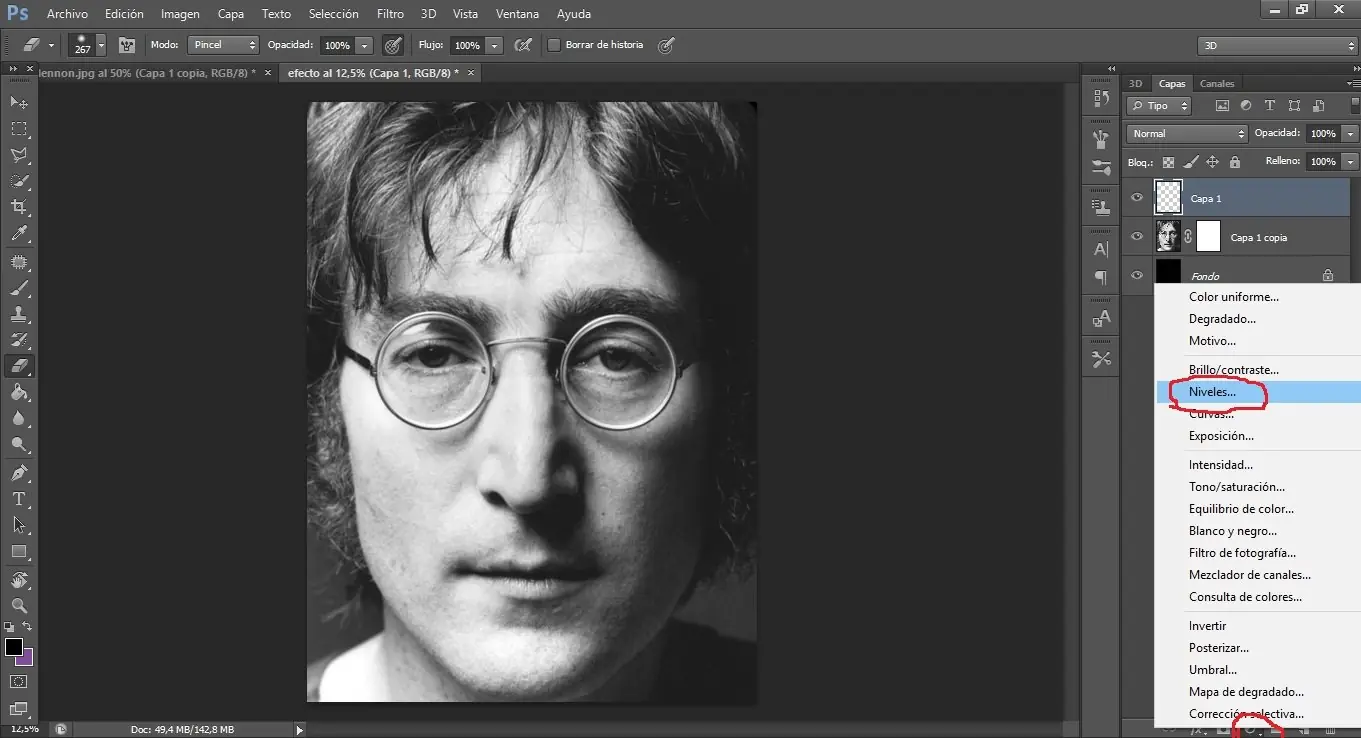Toggle the Brush panel from options bar
The image size is (1361, 738).
pos(127,45)
